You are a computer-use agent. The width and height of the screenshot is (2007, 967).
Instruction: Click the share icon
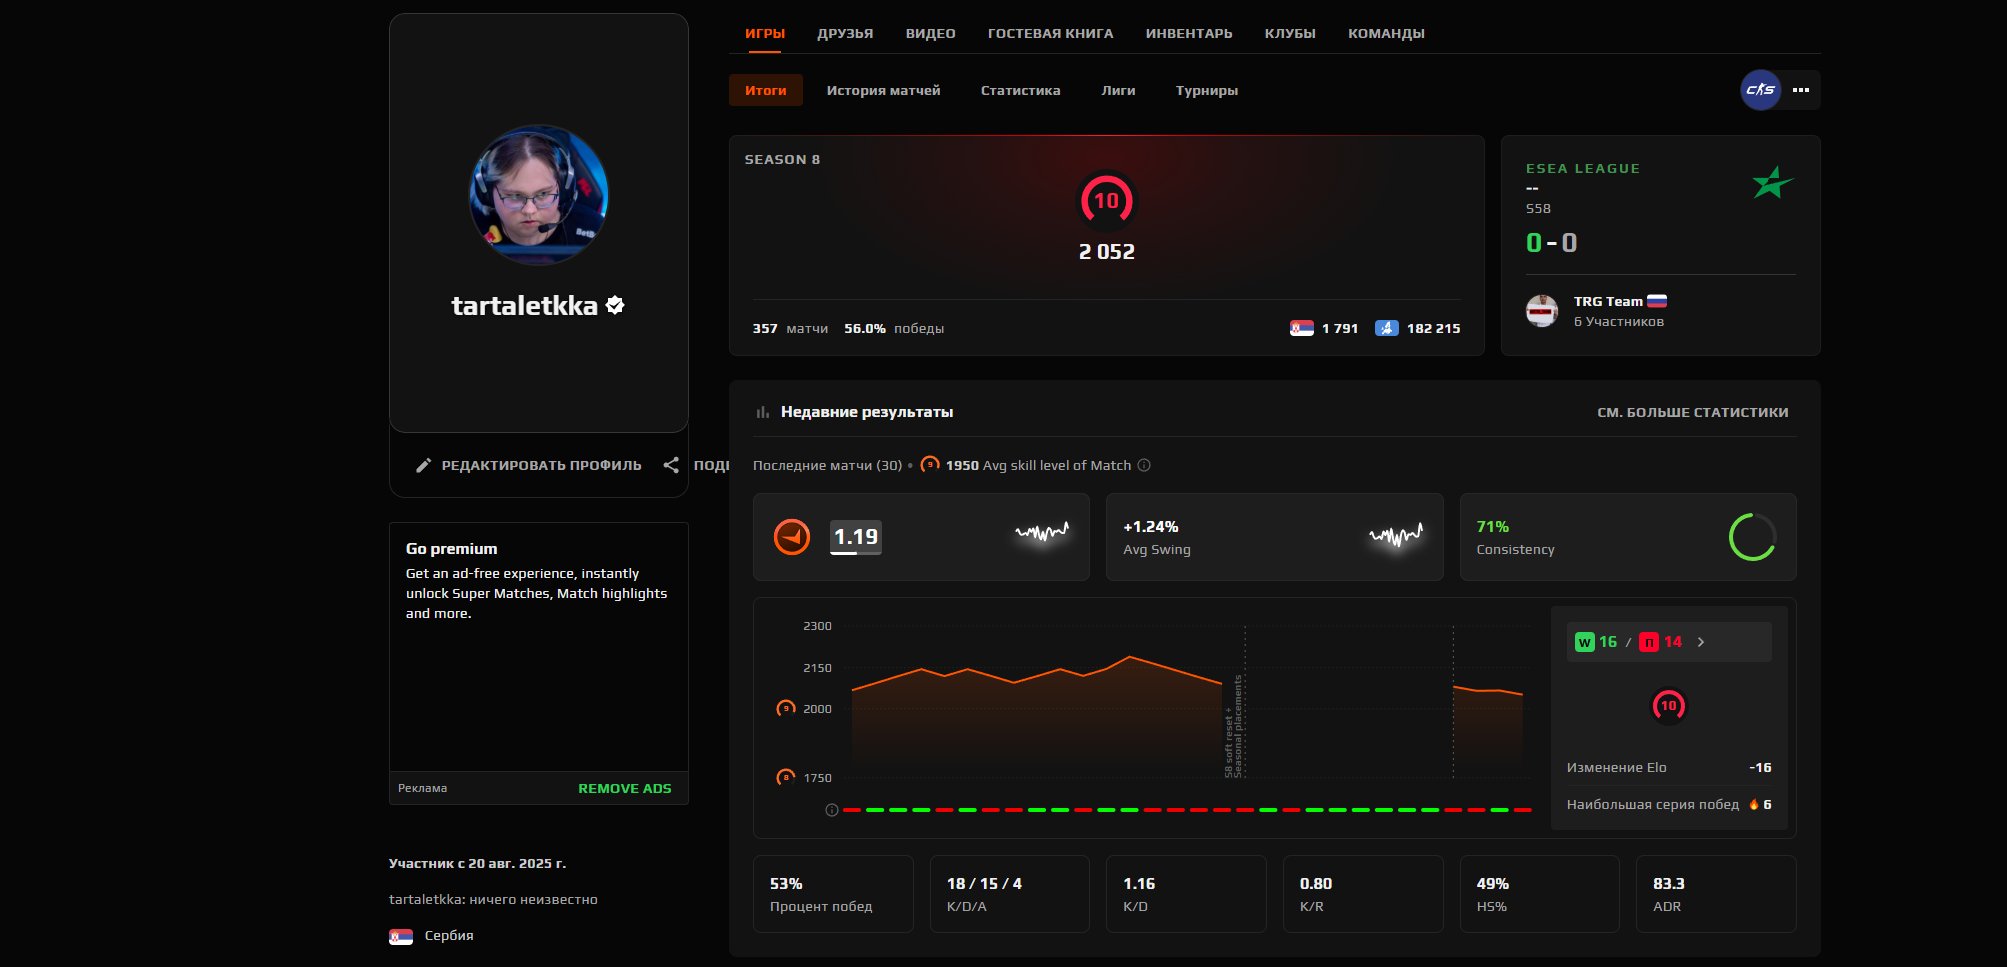[x=671, y=465]
